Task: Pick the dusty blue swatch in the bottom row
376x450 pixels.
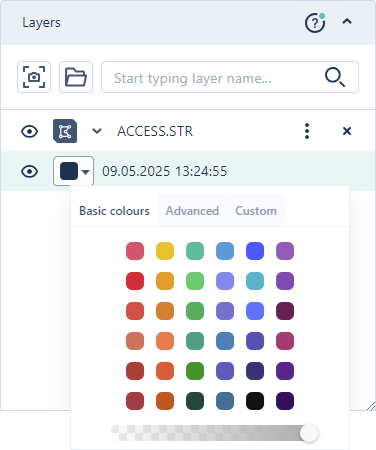Action: 225,401
